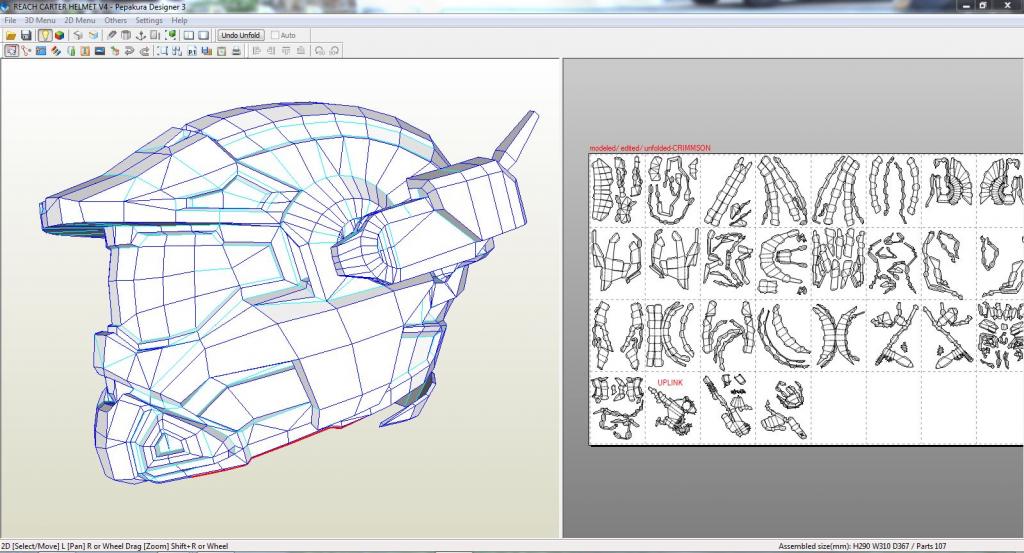
Task: Select the UPLINK label on the pattern sheet
Action: [x=670, y=383]
